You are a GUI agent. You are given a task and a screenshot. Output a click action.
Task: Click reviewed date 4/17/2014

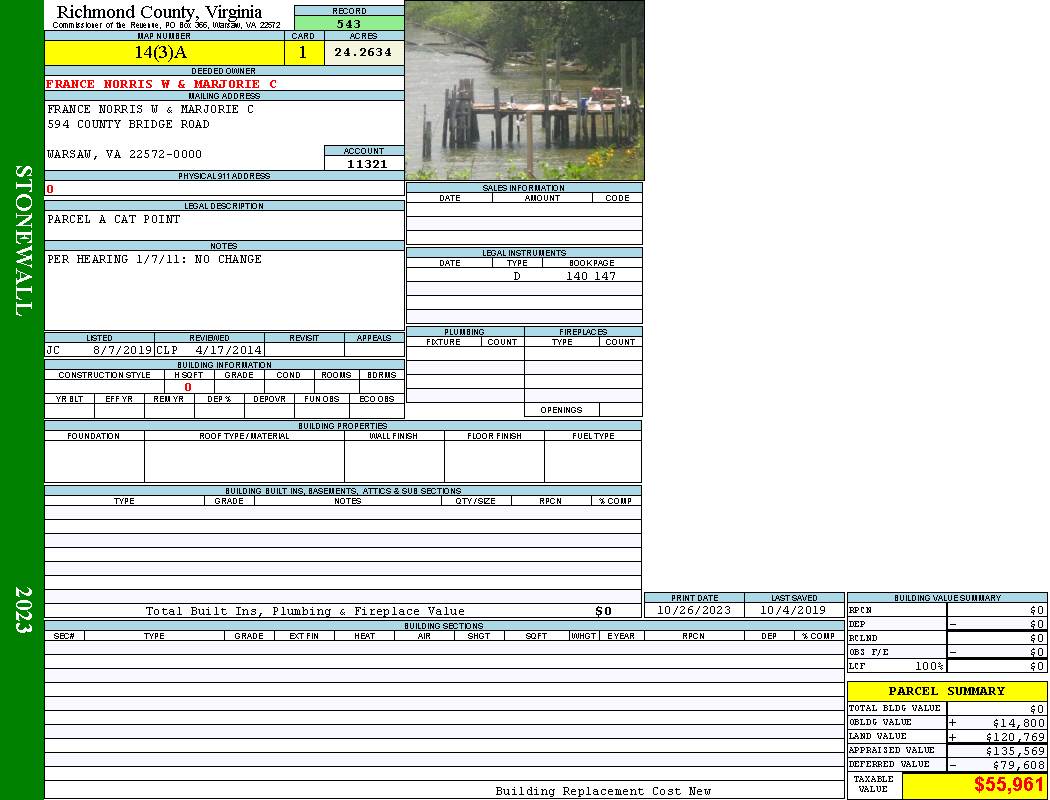(x=228, y=350)
